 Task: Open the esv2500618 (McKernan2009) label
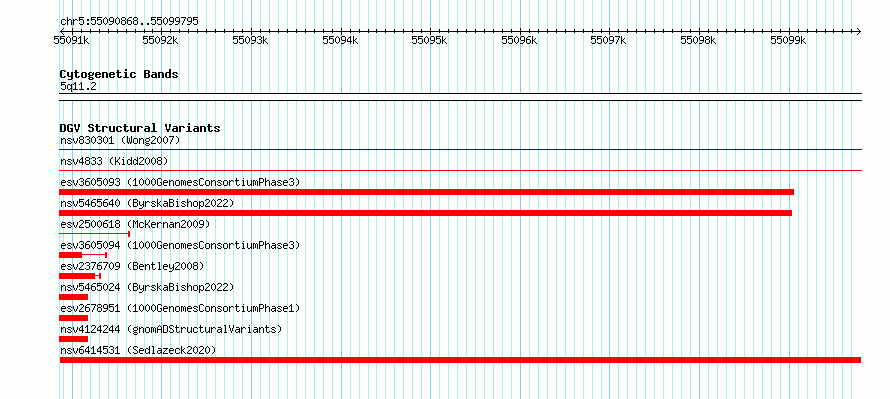click(x=135, y=224)
